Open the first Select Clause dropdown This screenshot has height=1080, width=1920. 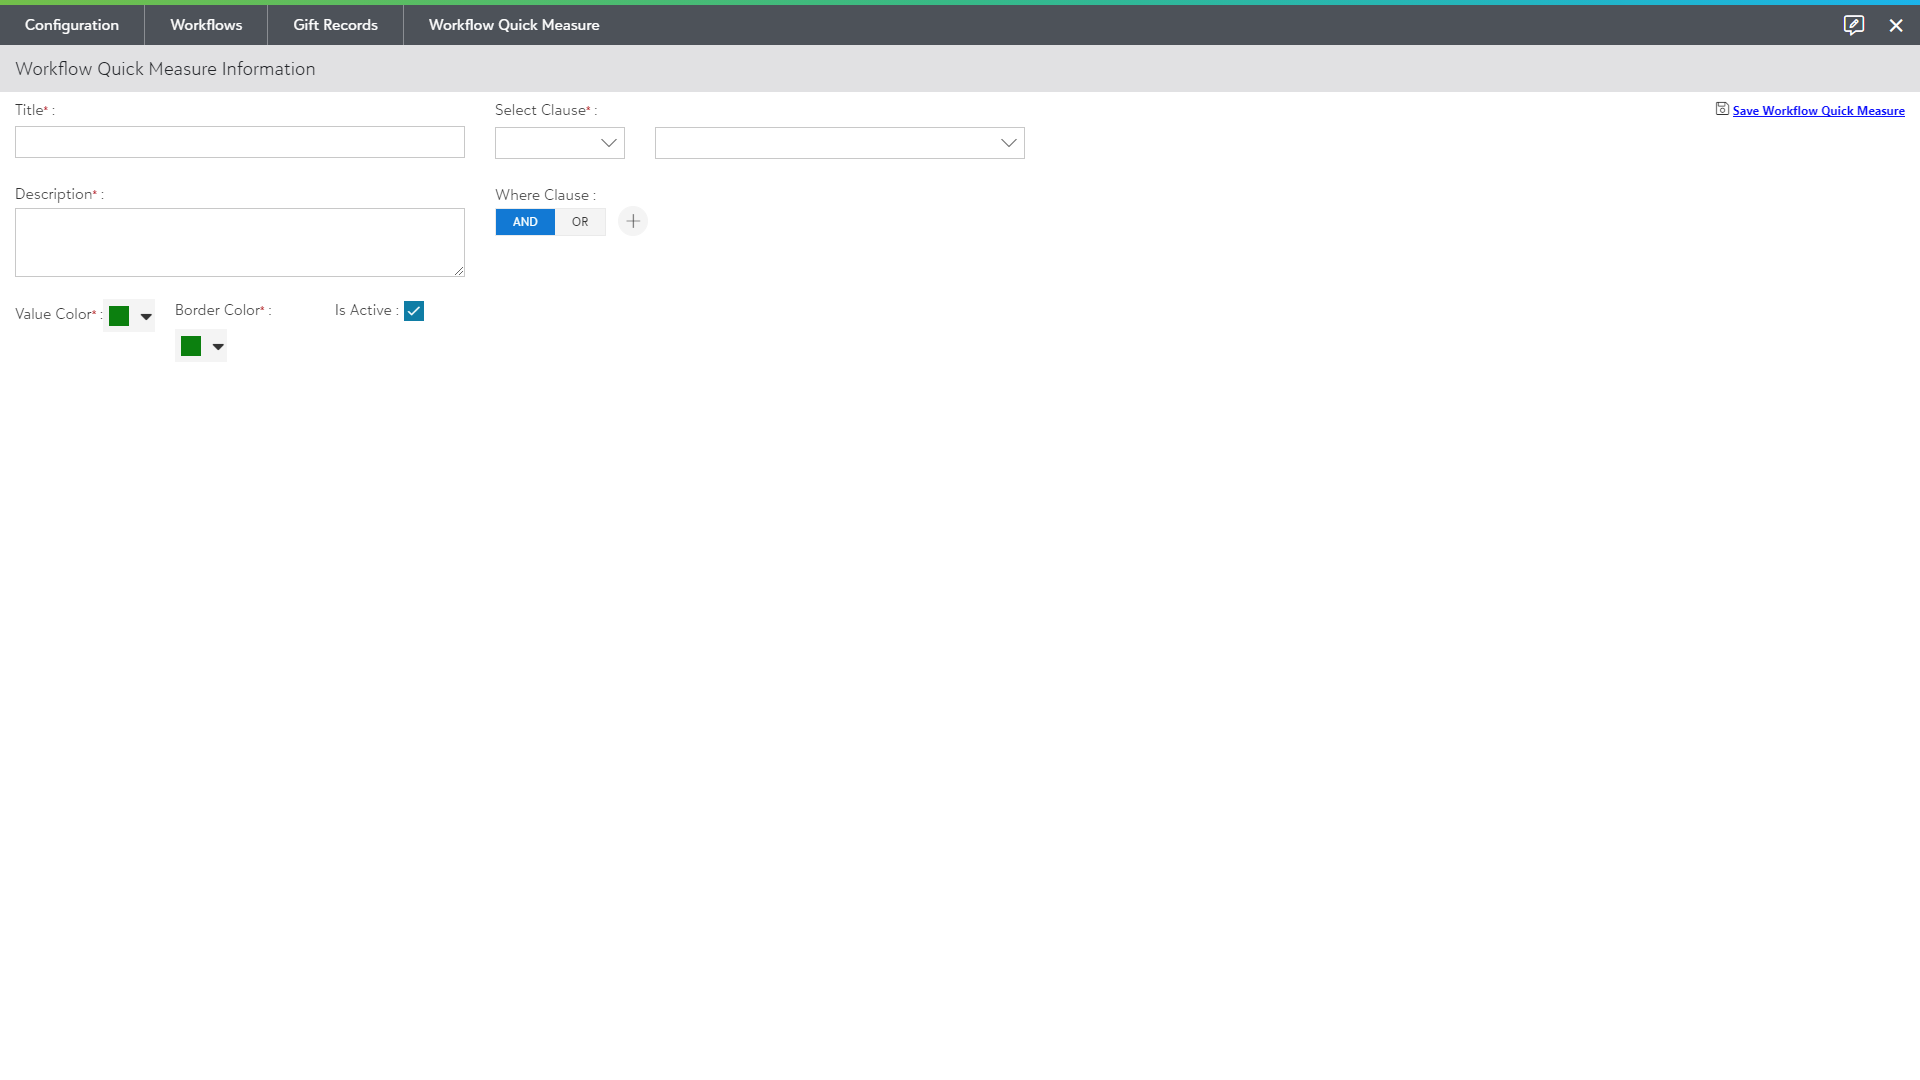pos(560,143)
